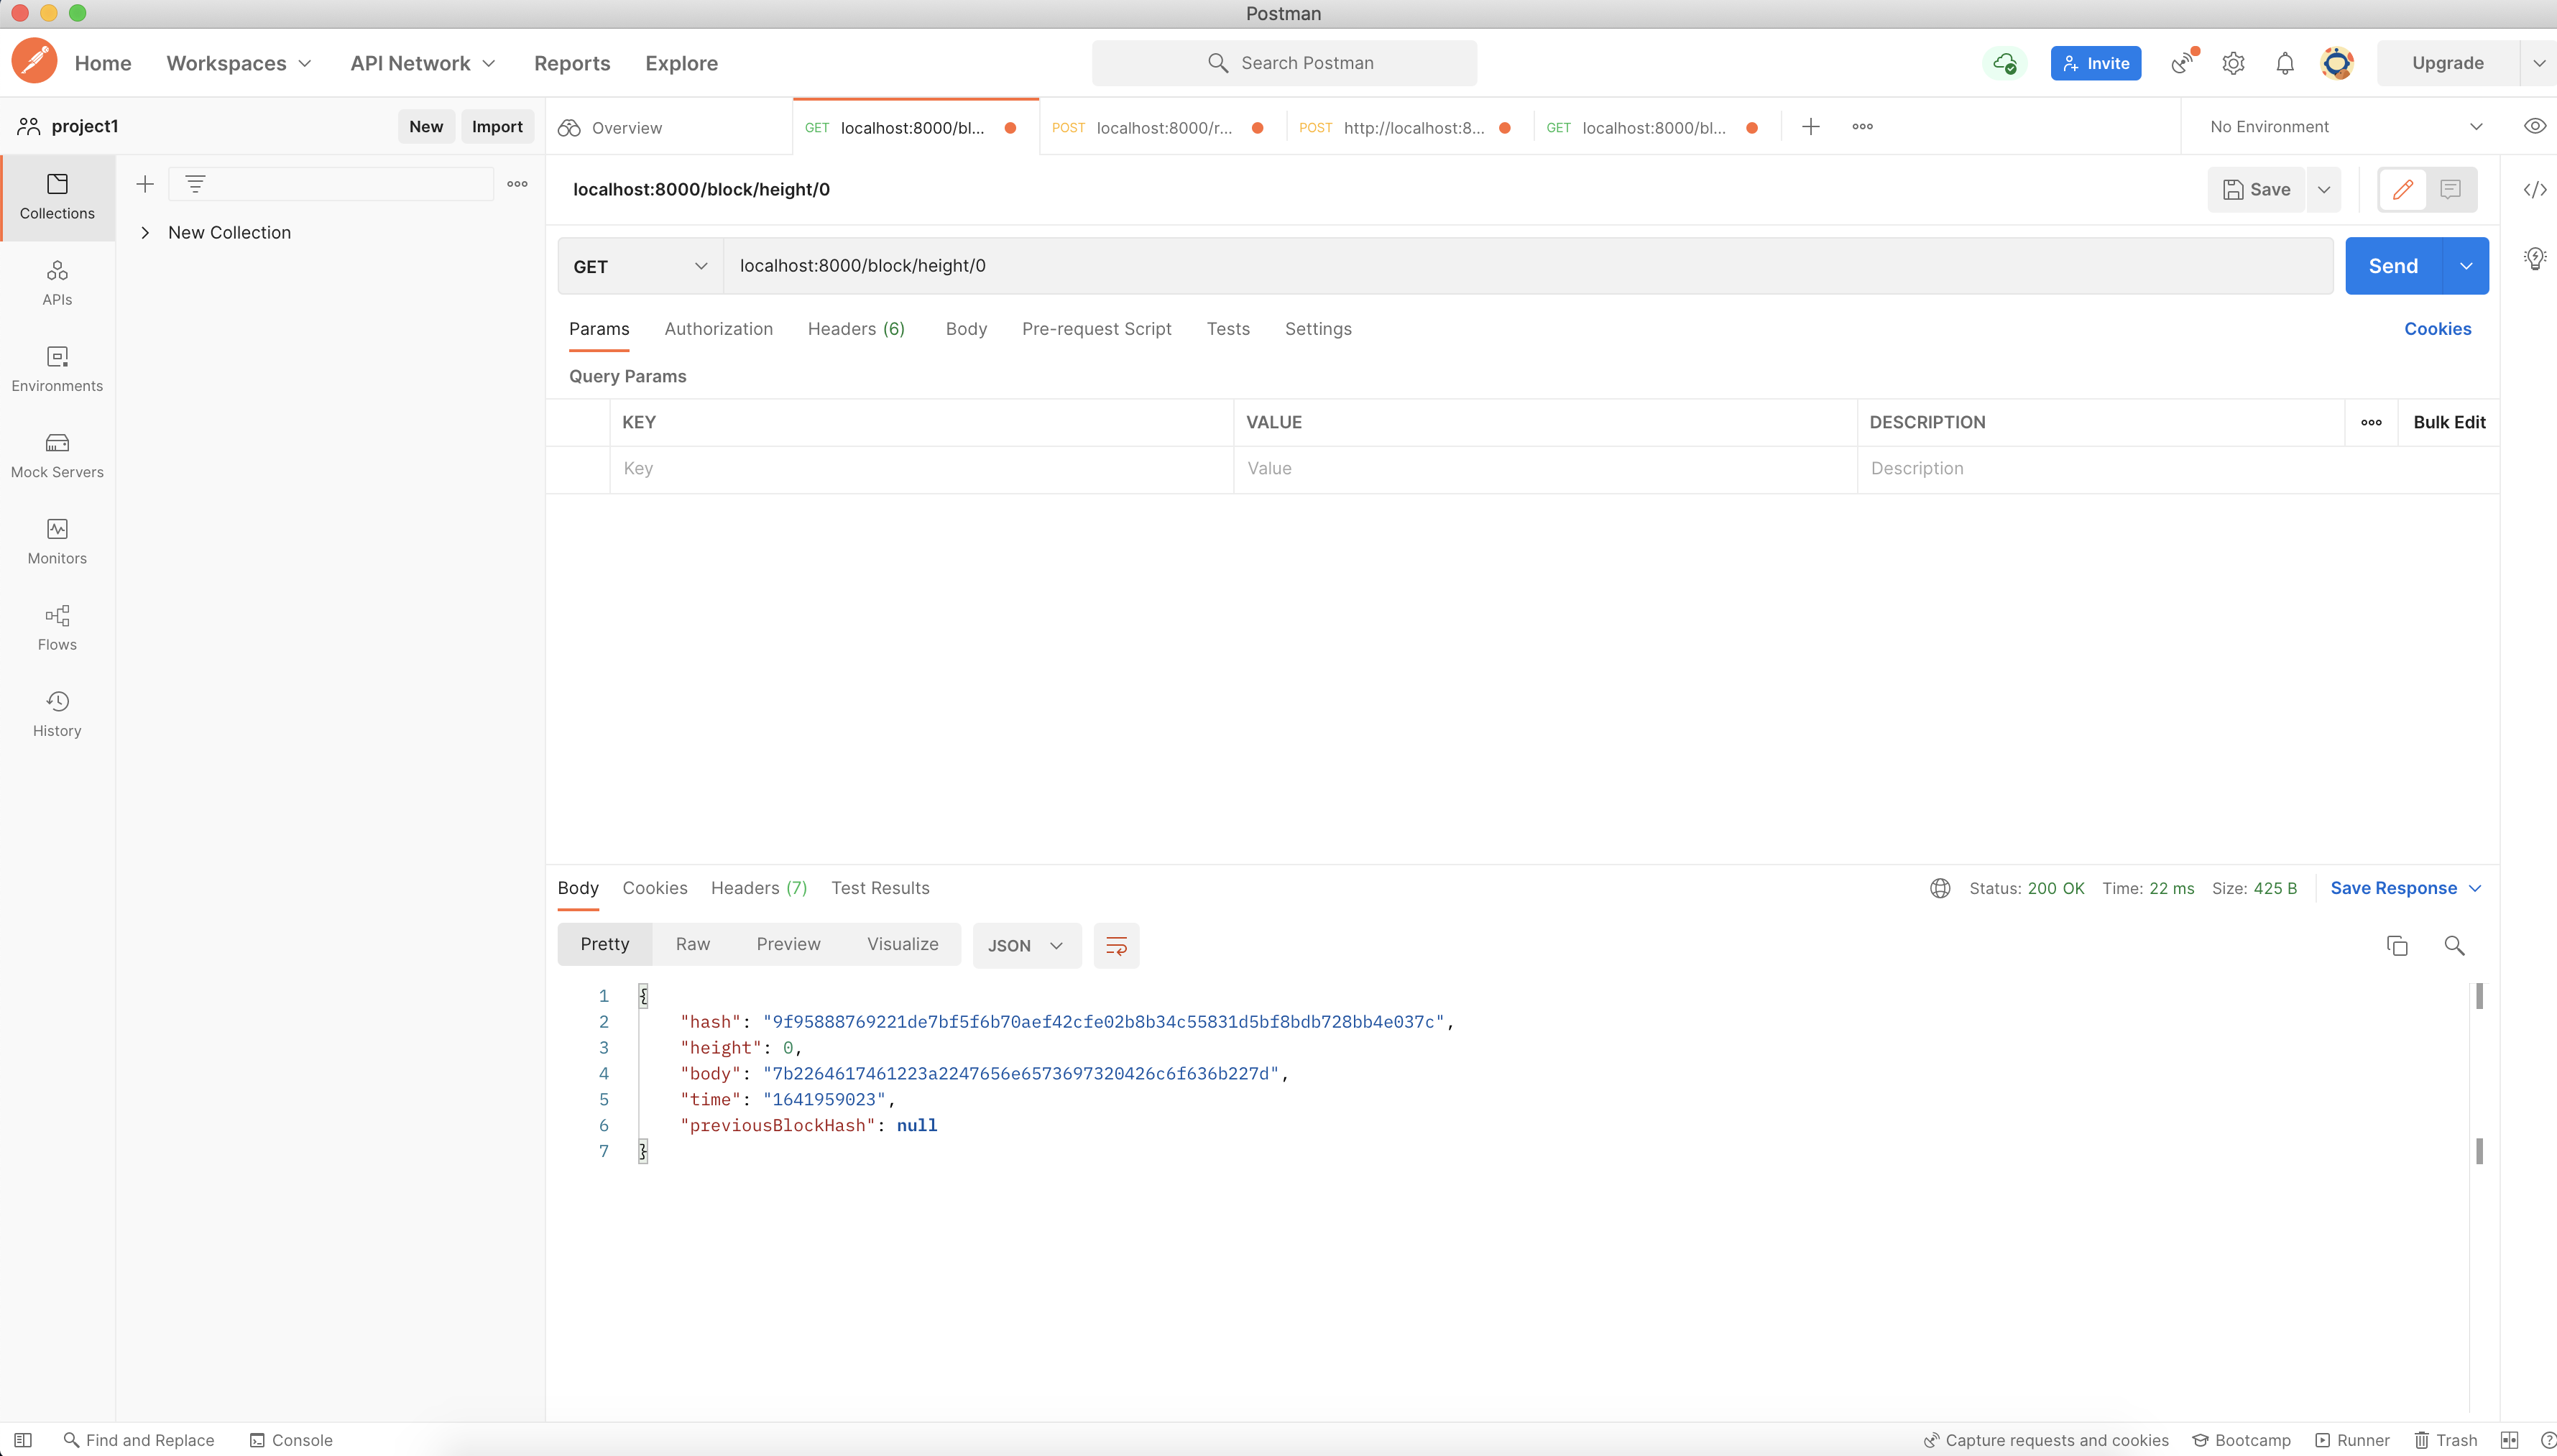Open the Collections sidebar panel

tap(57, 197)
